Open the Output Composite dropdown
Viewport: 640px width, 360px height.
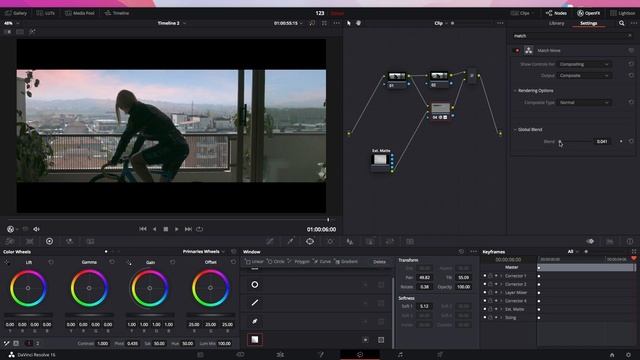(584, 76)
